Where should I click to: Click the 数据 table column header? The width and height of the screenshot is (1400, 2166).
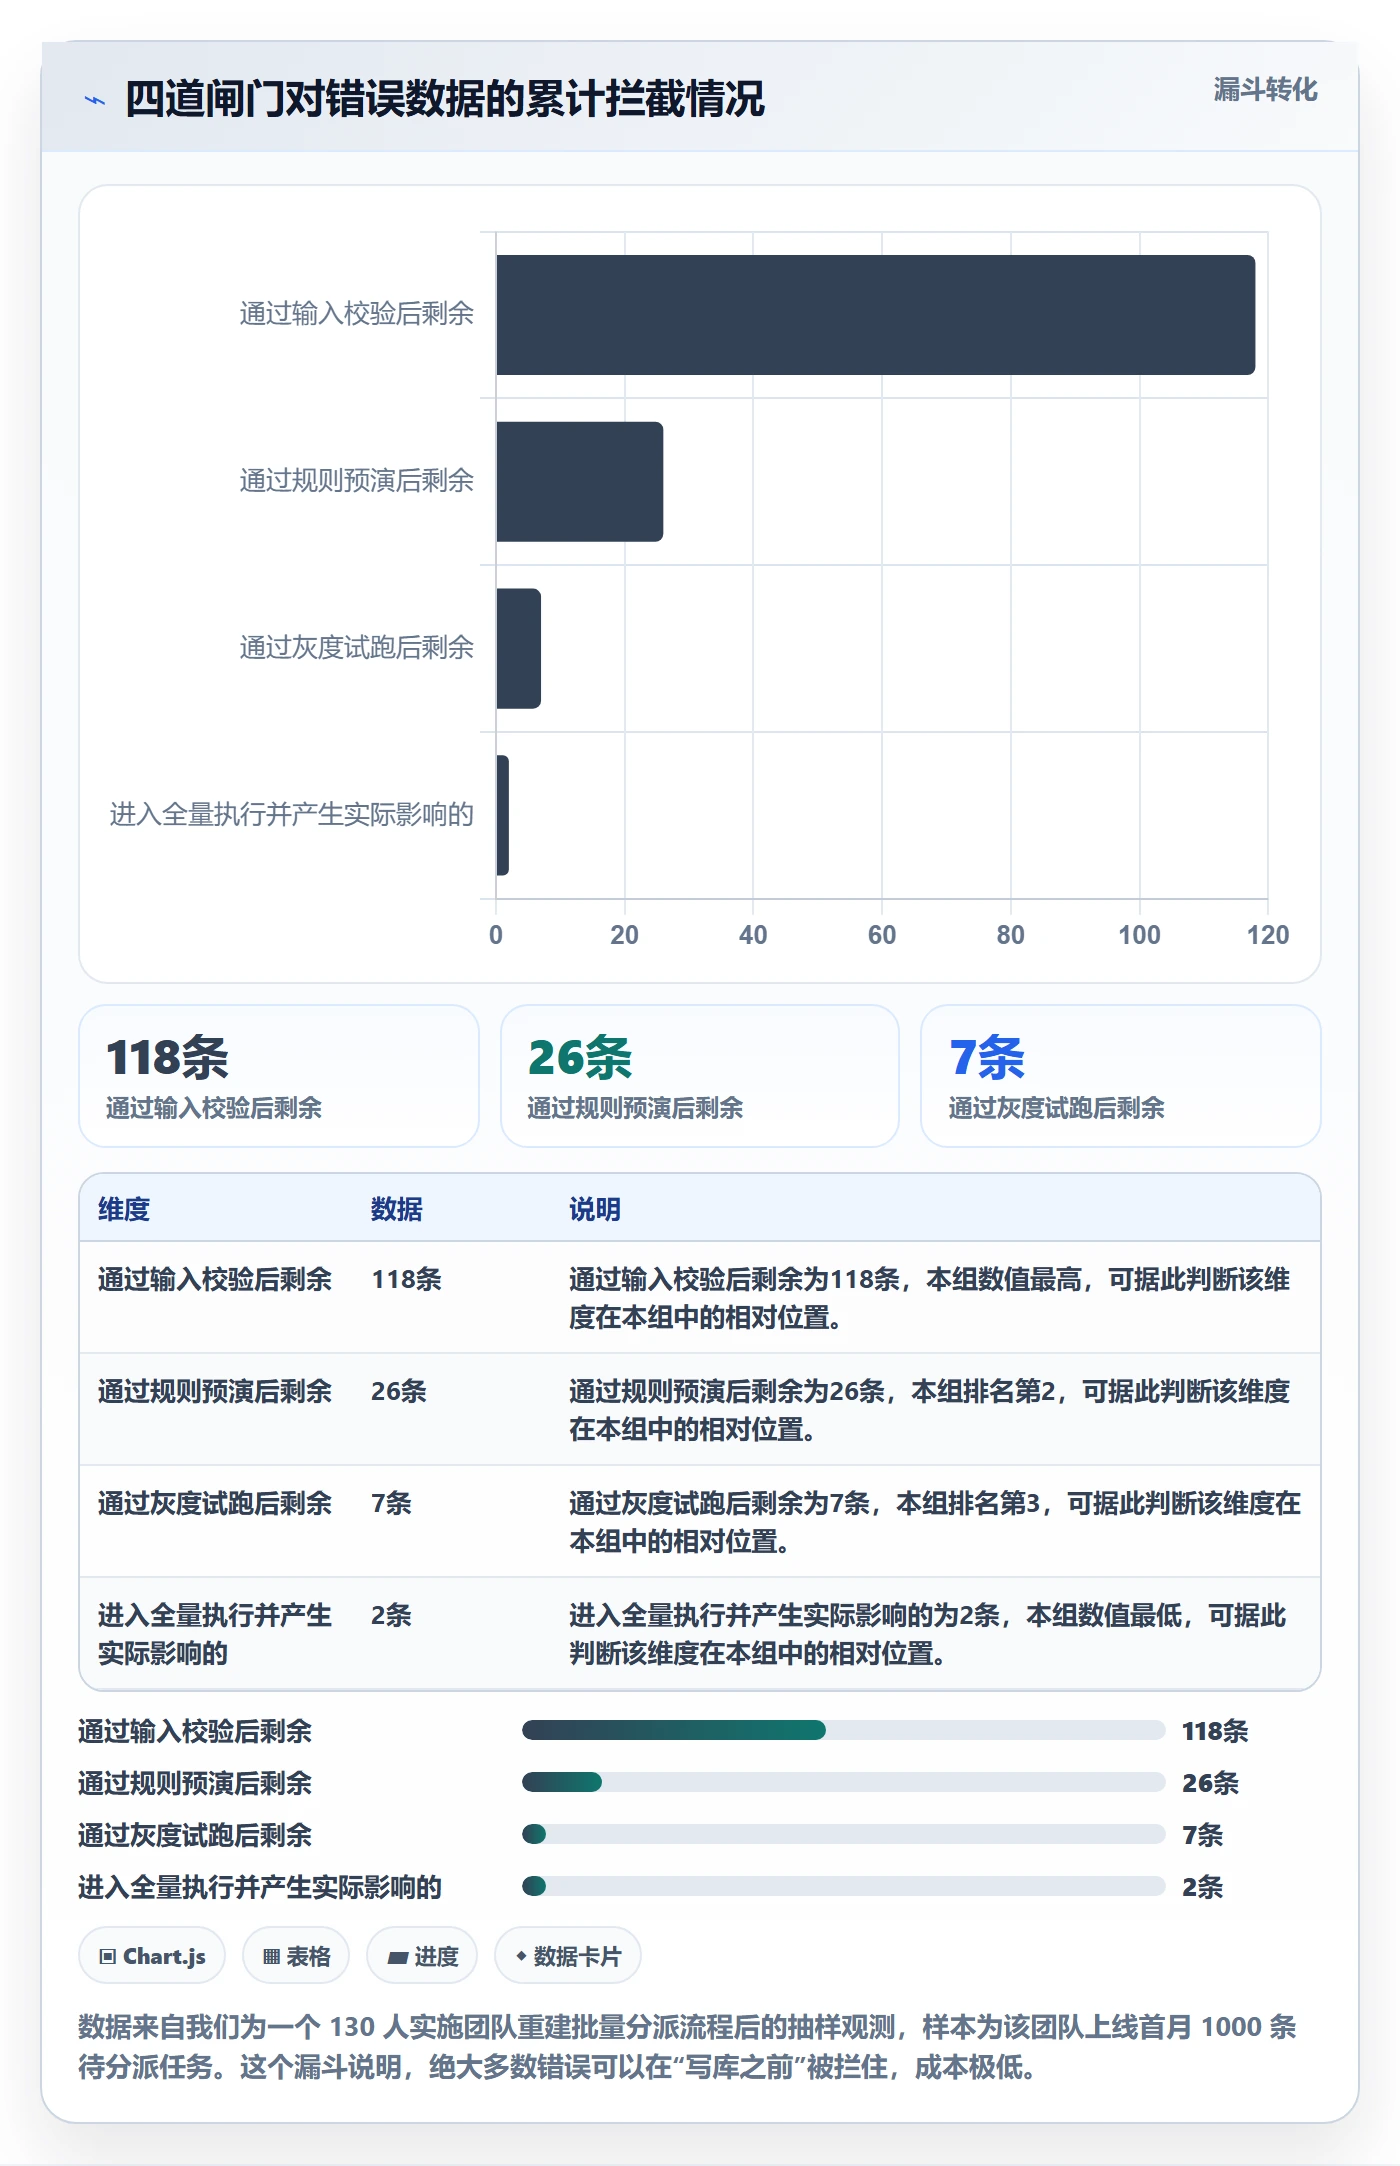pos(397,1209)
